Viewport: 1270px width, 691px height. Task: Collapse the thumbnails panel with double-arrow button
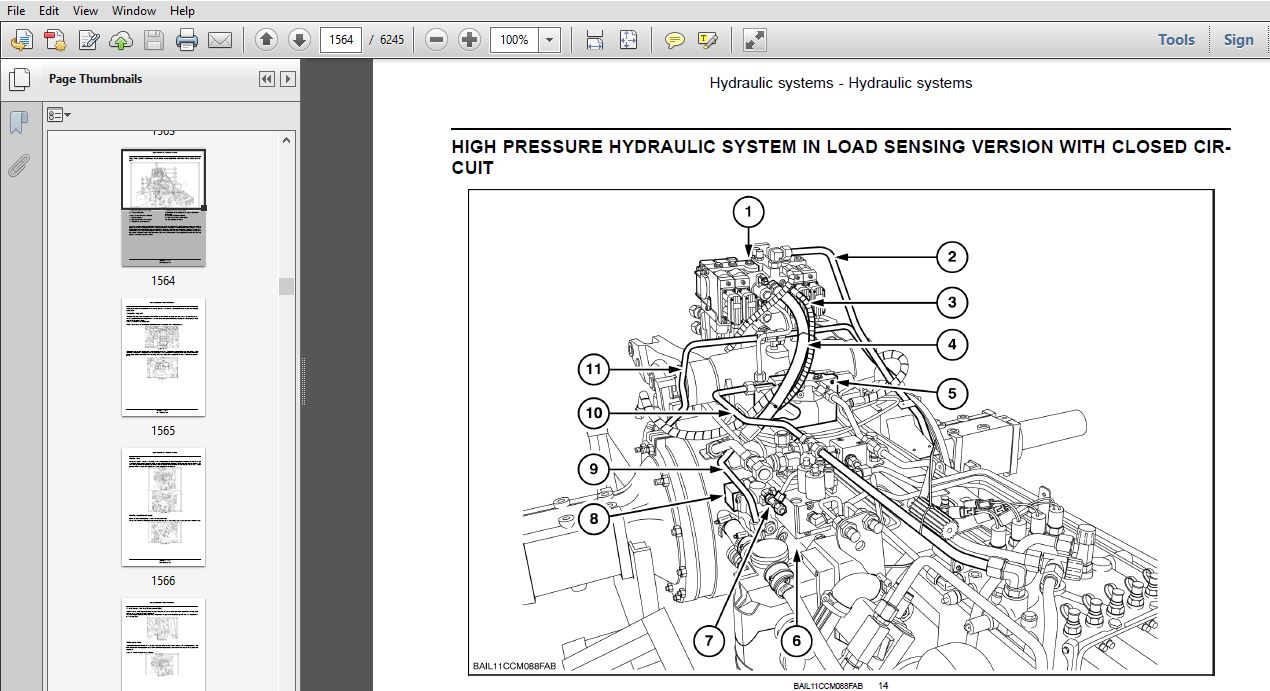pos(266,79)
